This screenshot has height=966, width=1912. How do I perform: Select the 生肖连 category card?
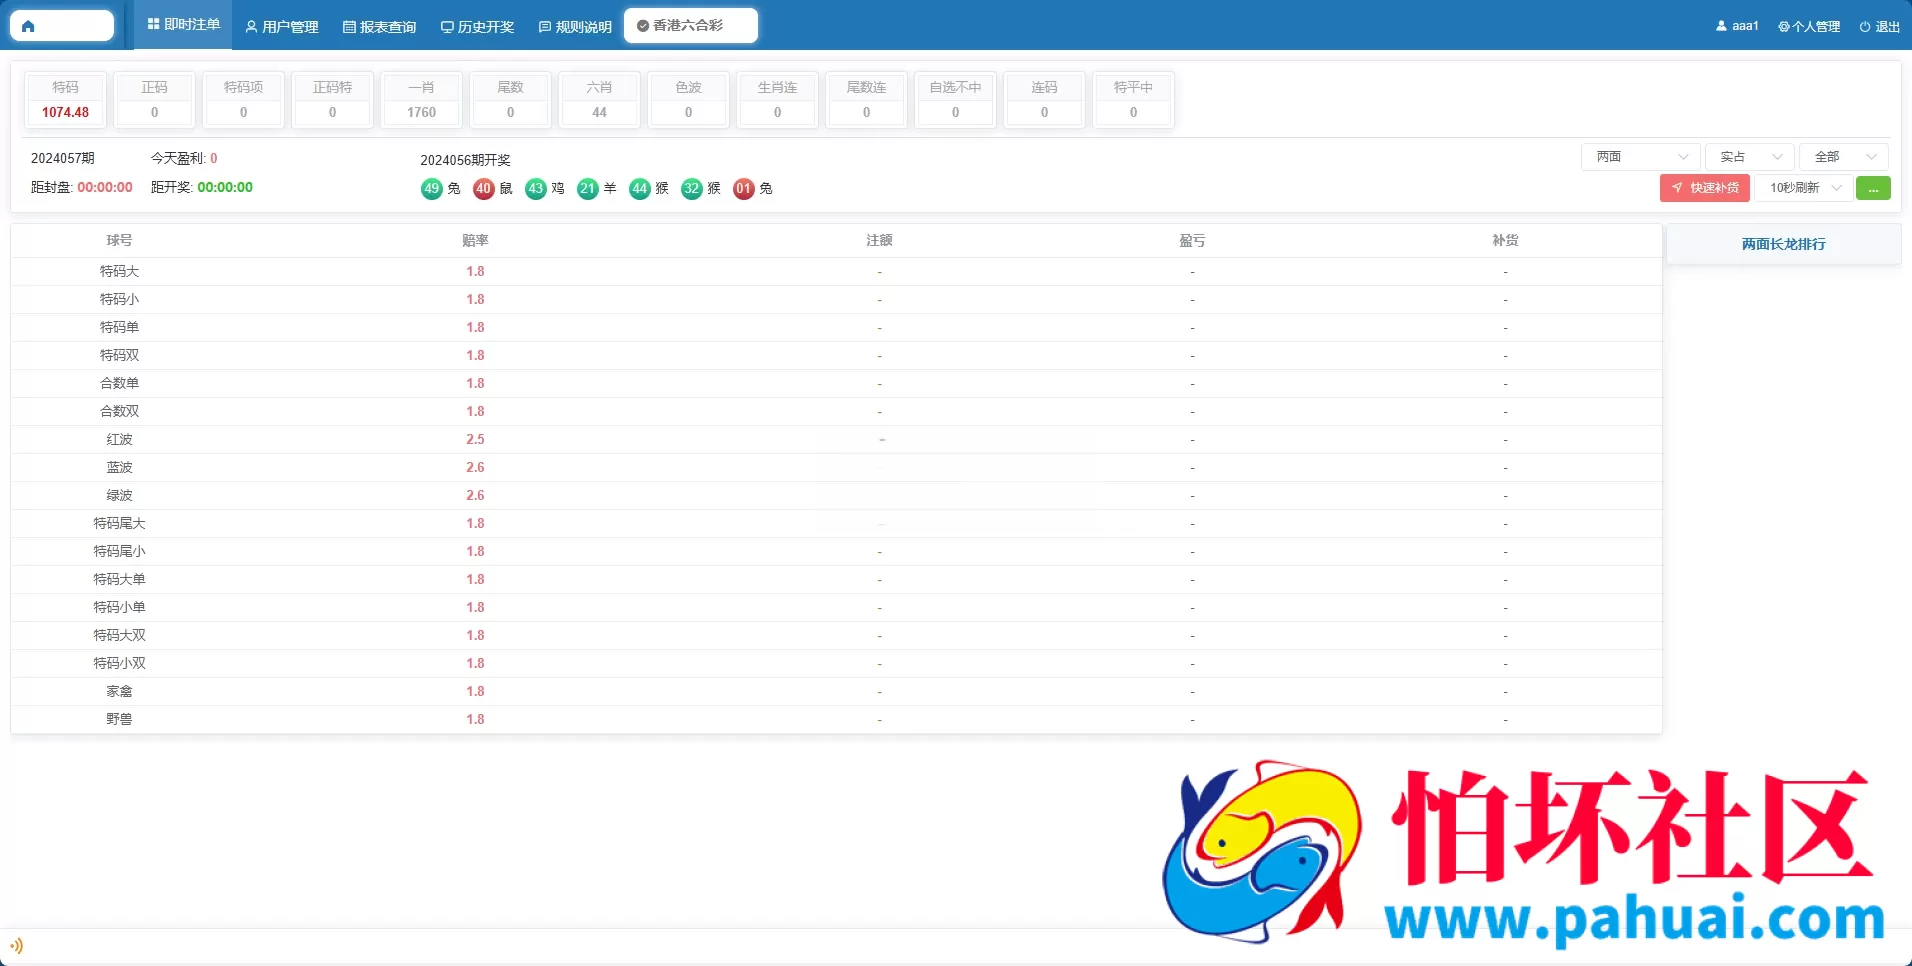[x=778, y=100]
